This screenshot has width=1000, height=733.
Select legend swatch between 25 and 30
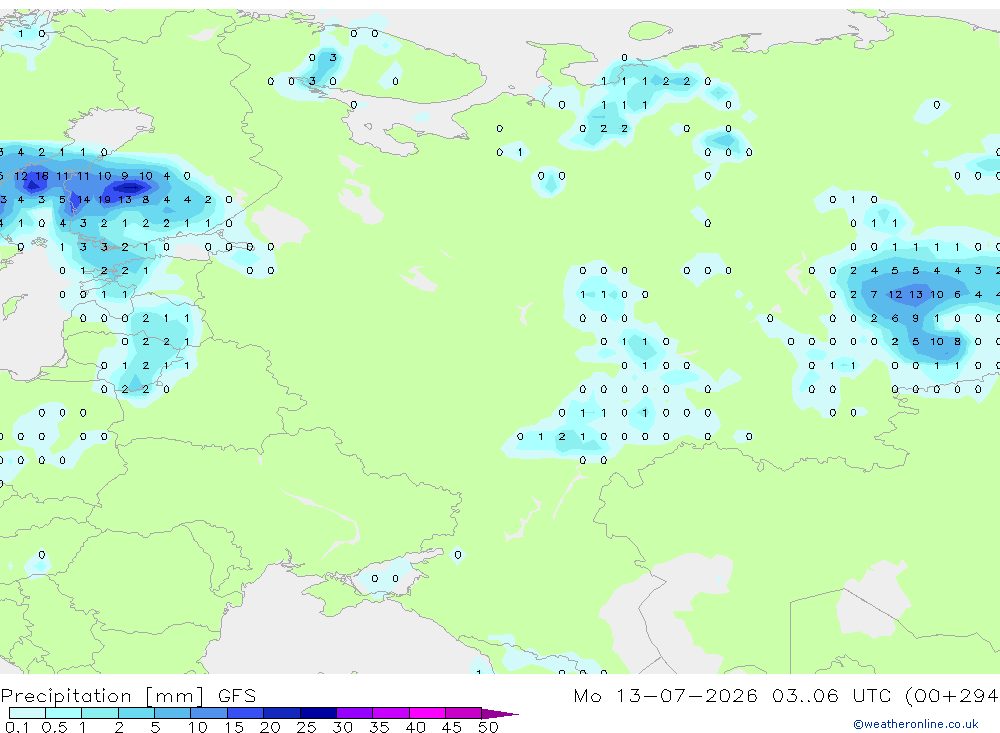(x=318, y=713)
